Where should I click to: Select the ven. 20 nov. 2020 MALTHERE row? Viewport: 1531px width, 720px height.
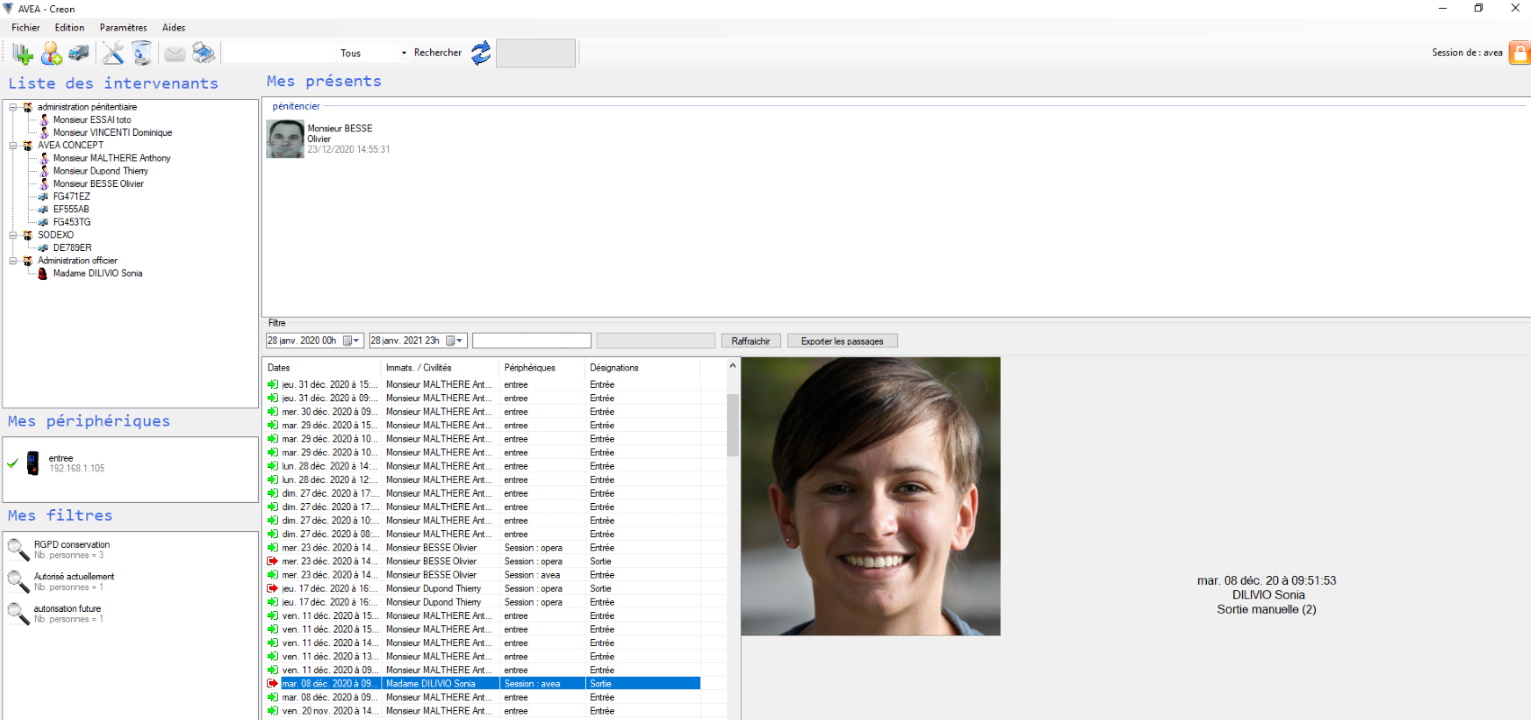[x=482, y=711]
